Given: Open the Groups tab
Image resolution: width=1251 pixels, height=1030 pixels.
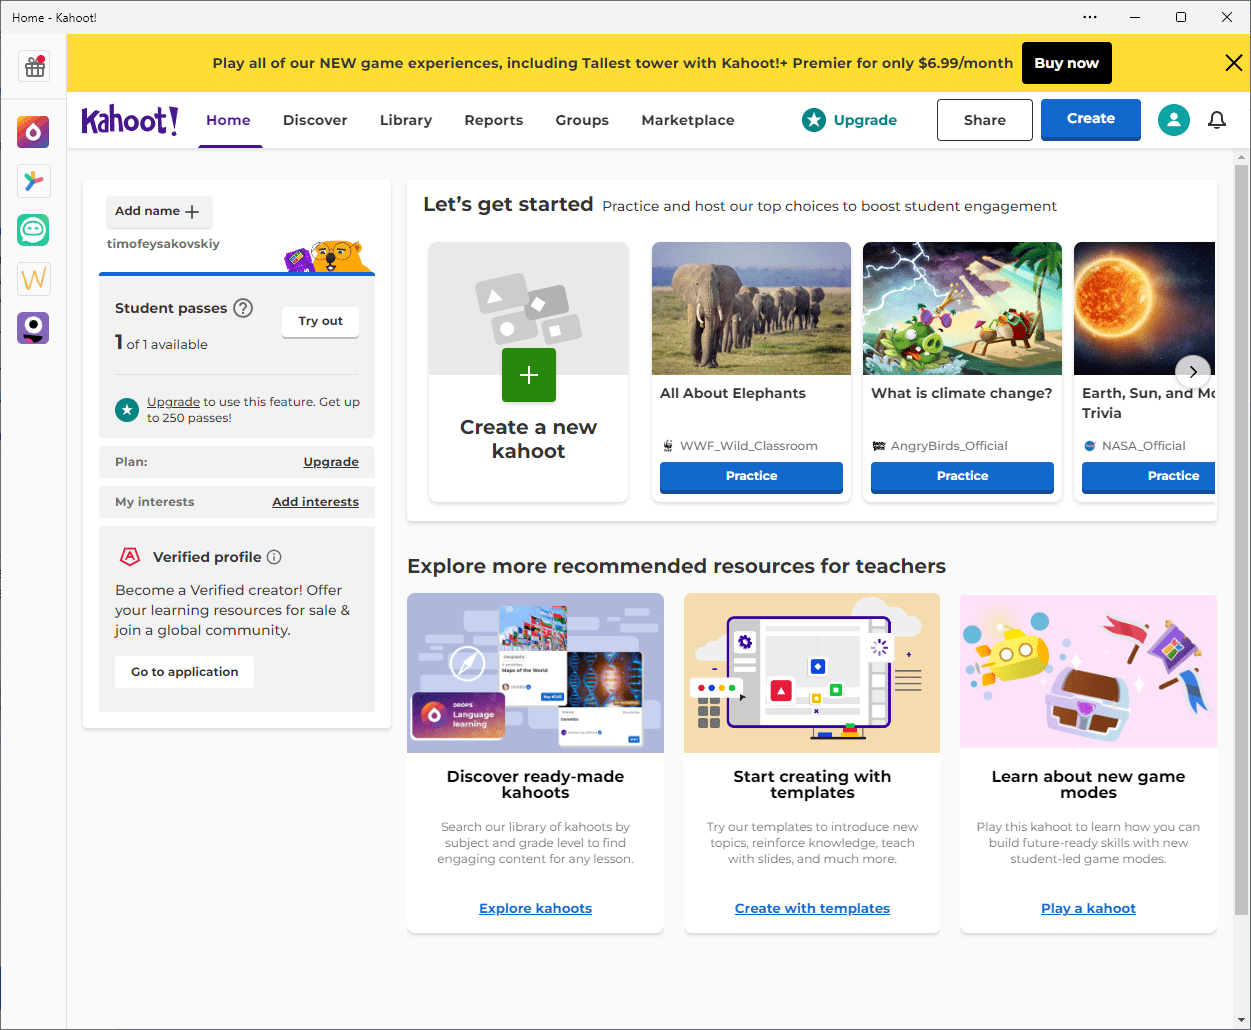Looking at the screenshot, I should click(582, 120).
